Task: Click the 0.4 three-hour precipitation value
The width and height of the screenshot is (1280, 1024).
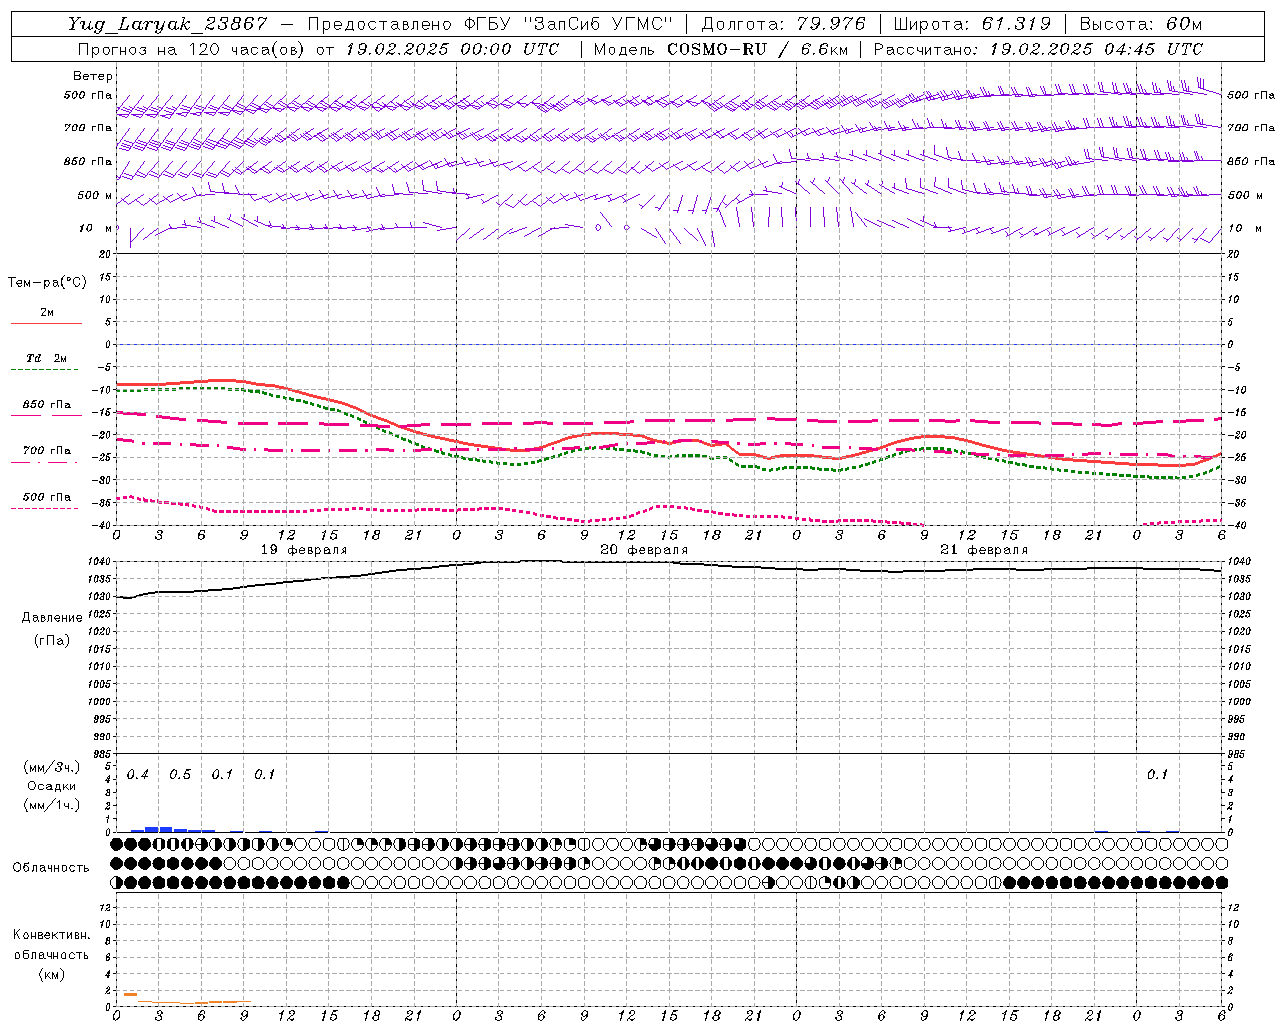Action: (x=138, y=775)
